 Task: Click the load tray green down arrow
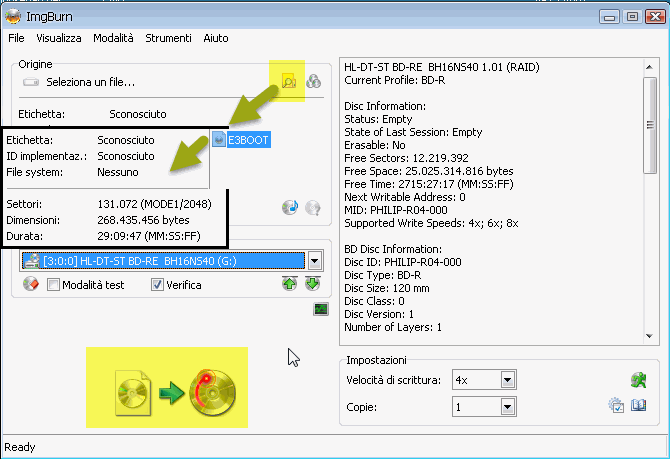click(313, 283)
